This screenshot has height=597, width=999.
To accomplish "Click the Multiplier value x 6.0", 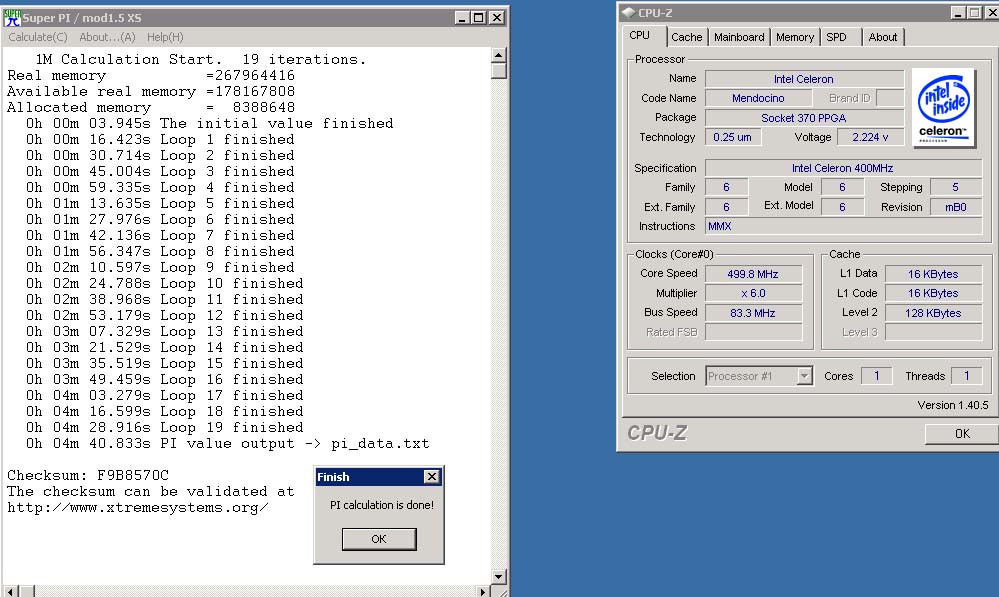I will tap(753, 293).
